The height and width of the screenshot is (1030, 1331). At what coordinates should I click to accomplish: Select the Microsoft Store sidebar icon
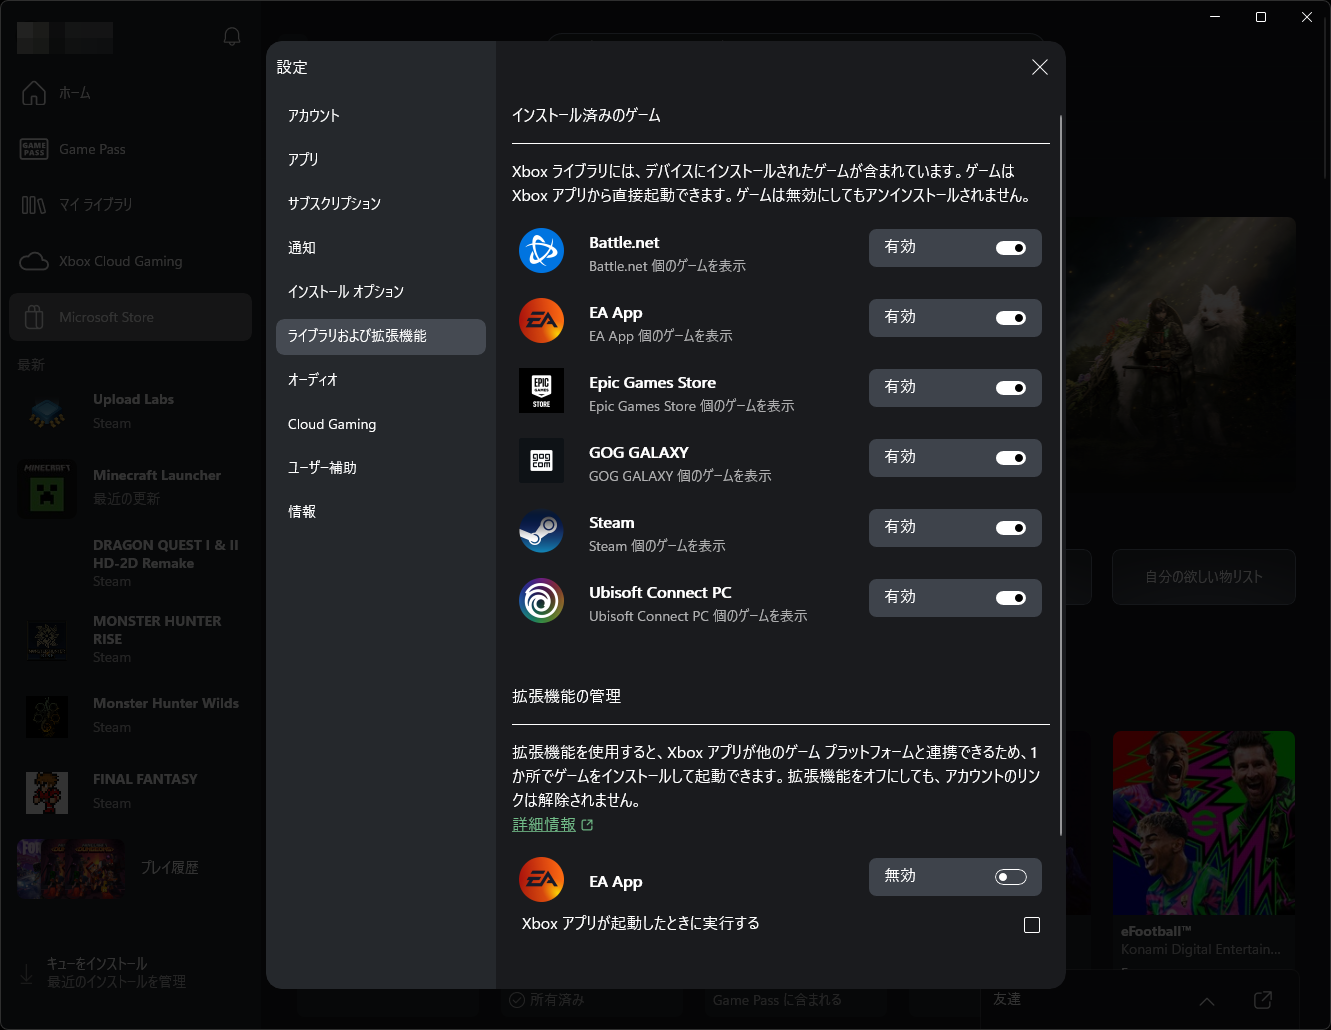point(33,316)
